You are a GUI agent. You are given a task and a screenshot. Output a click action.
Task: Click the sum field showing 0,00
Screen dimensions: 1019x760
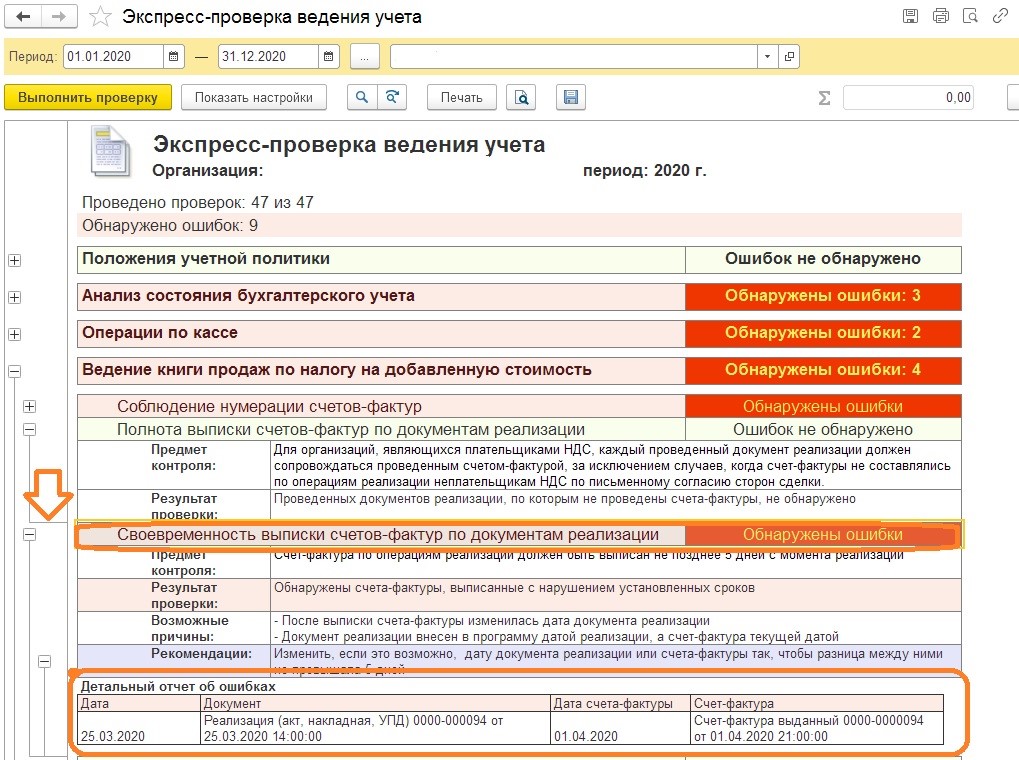[909, 98]
